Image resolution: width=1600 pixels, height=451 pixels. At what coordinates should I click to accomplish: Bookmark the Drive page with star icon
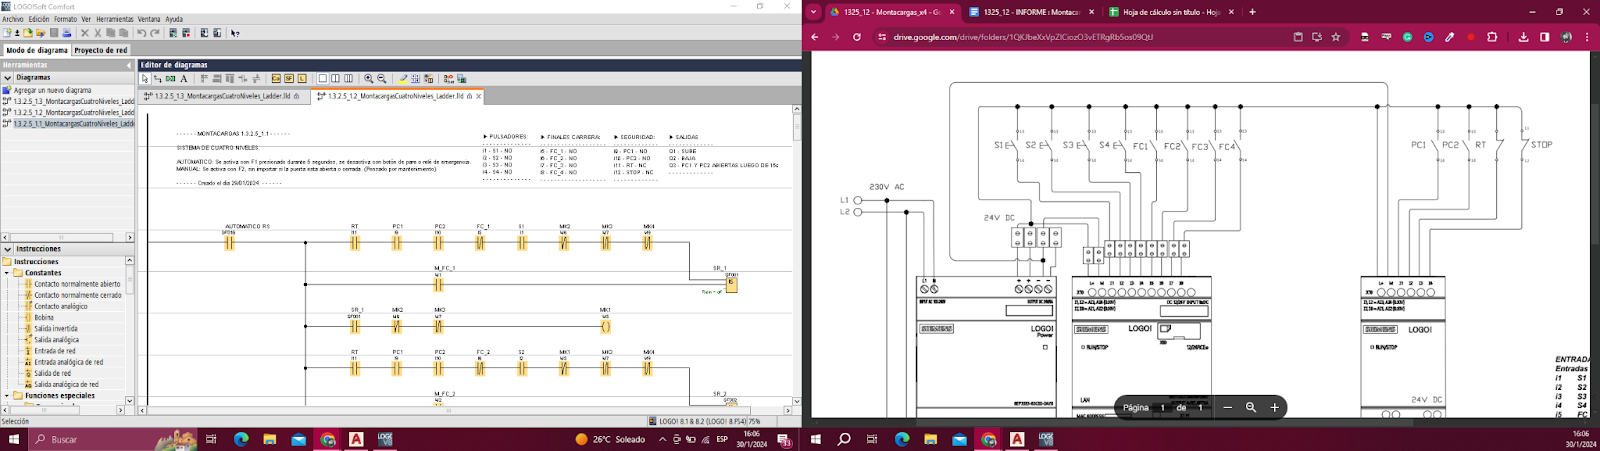pos(1336,37)
